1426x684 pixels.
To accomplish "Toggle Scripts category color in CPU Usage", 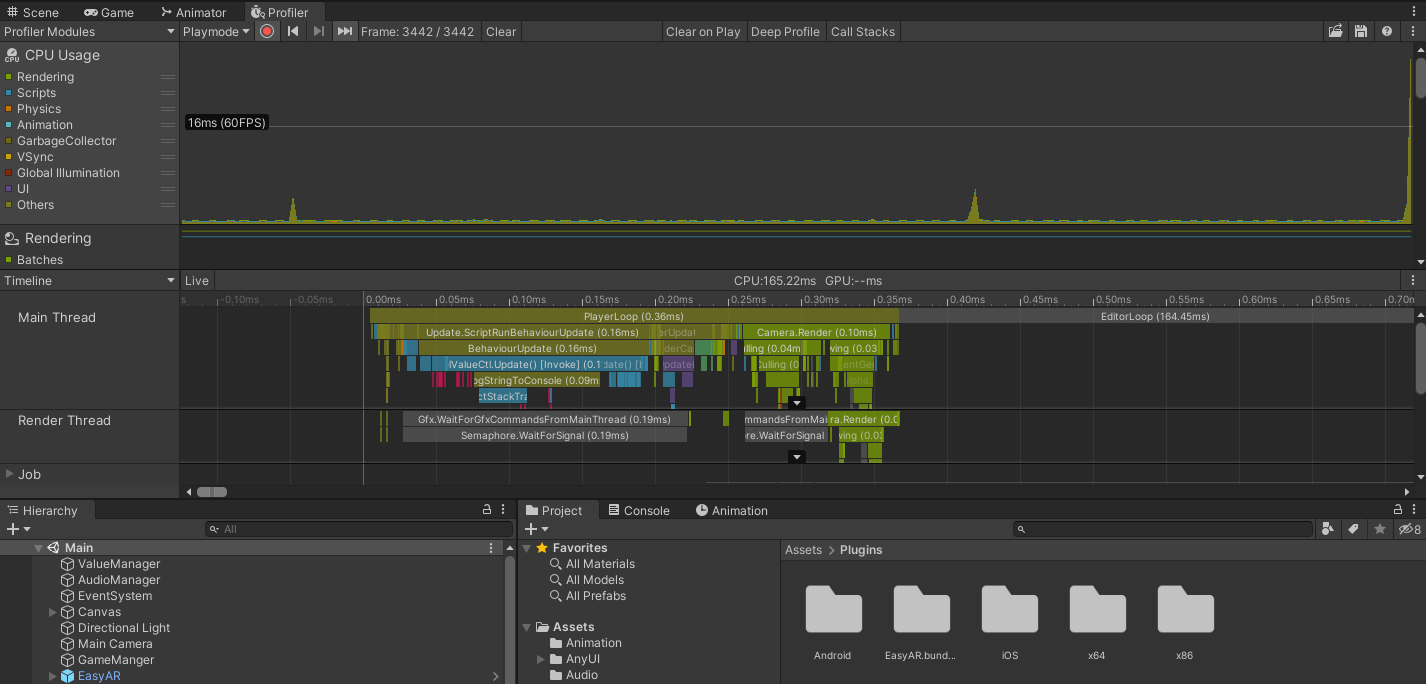I will click(x=9, y=93).
